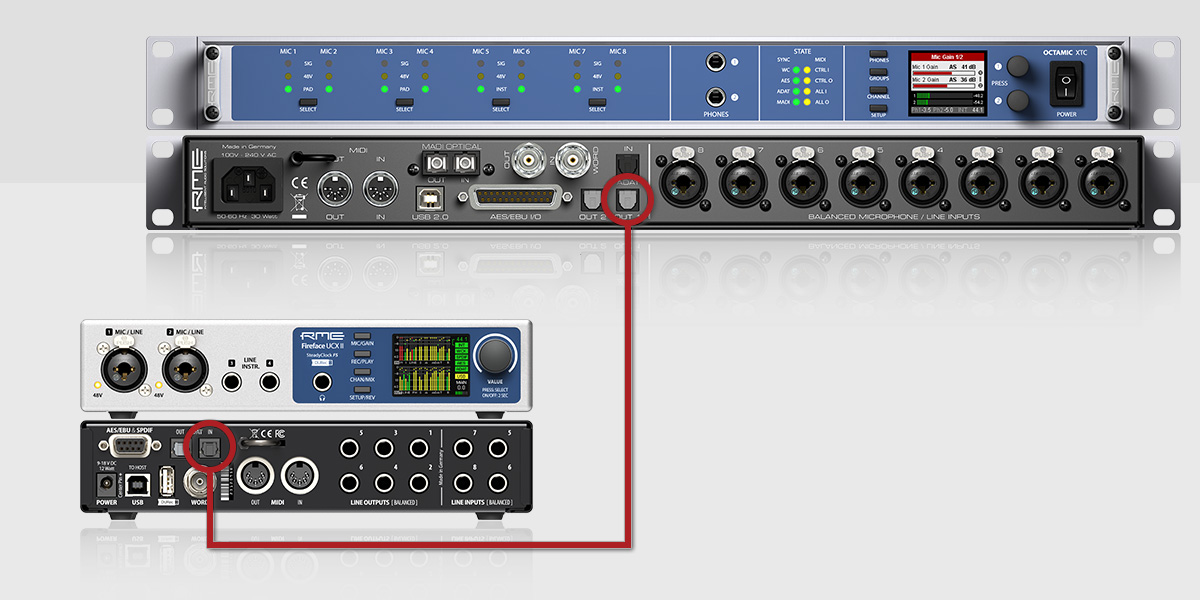Hit the GROUPS button on Octamic XTC
This screenshot has height=600, width=1200.
[x=878, y=73]
